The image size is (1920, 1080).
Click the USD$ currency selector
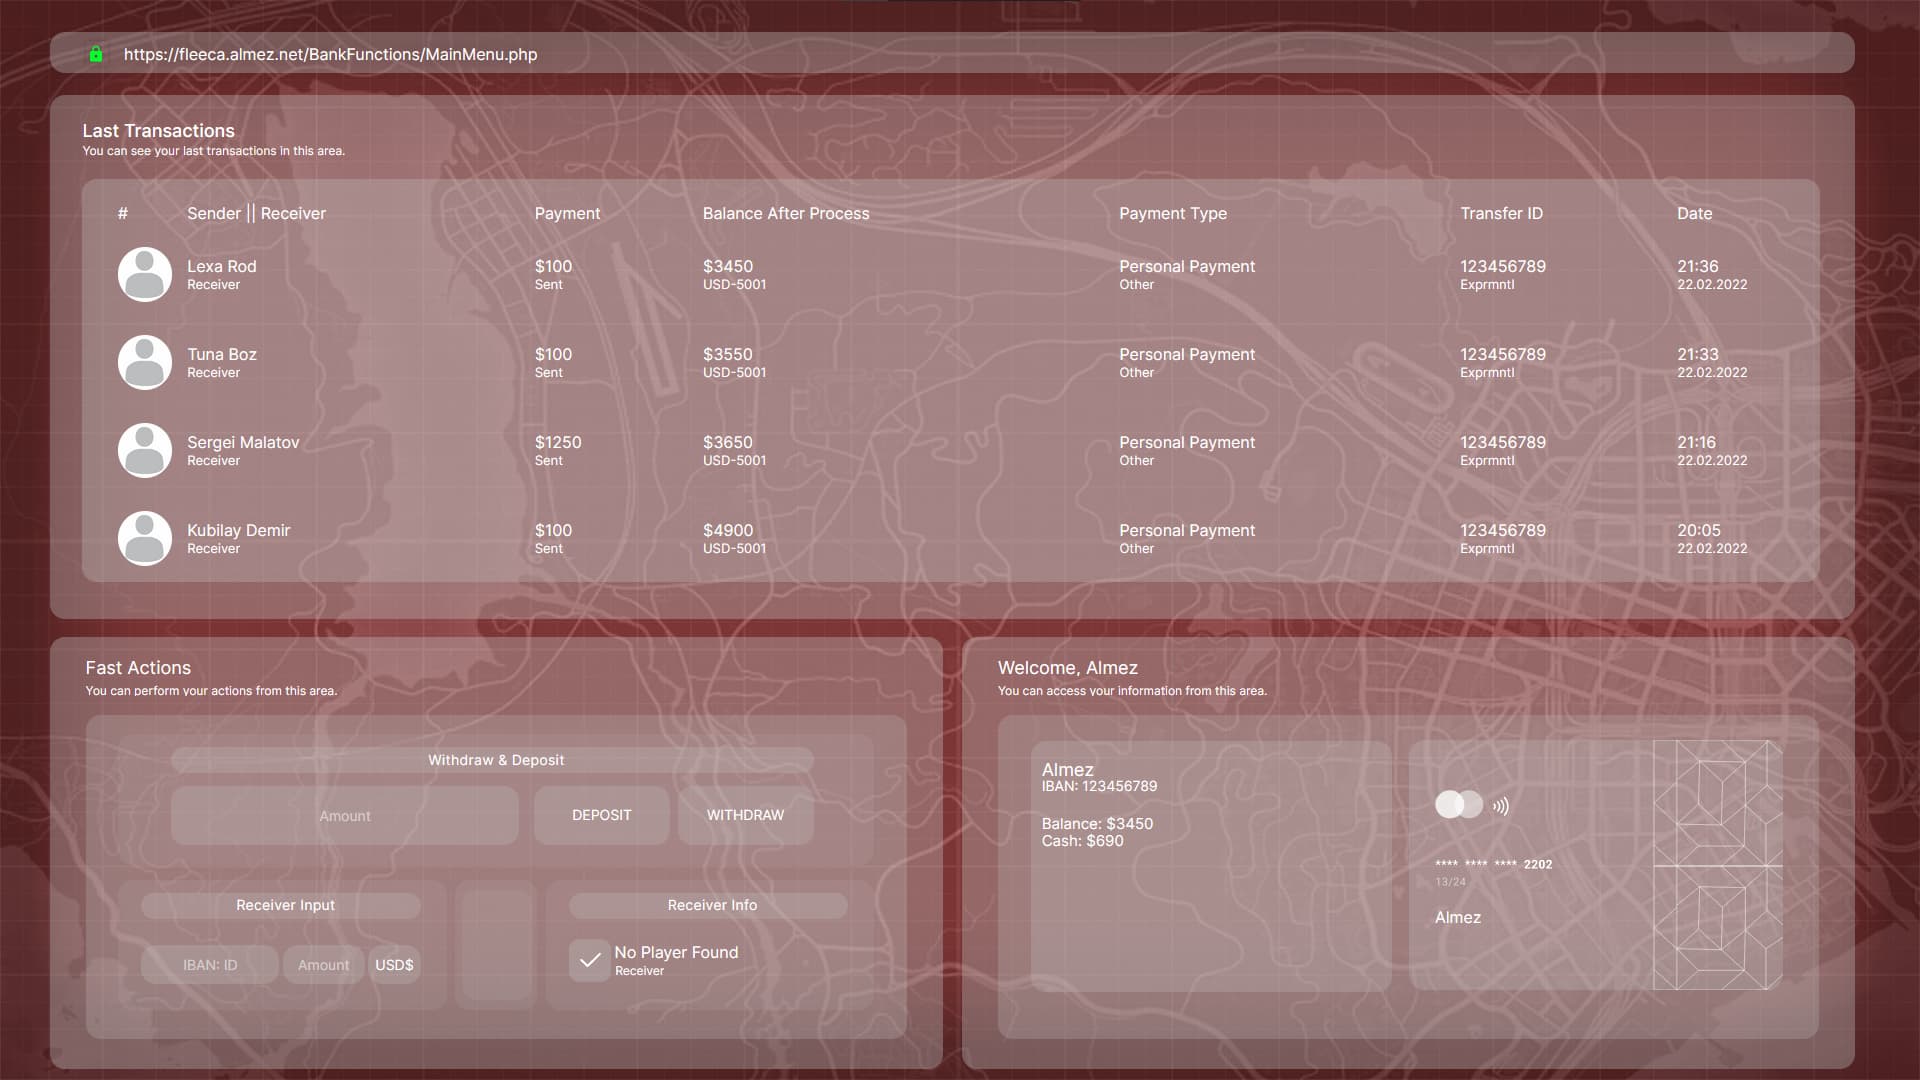[394, 965]
